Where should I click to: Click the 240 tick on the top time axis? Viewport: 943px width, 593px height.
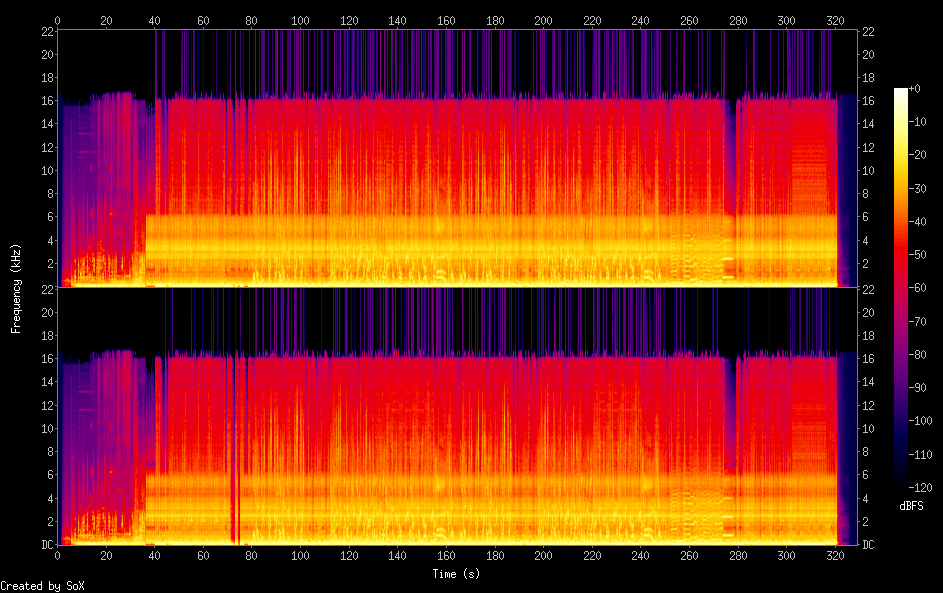640,20
